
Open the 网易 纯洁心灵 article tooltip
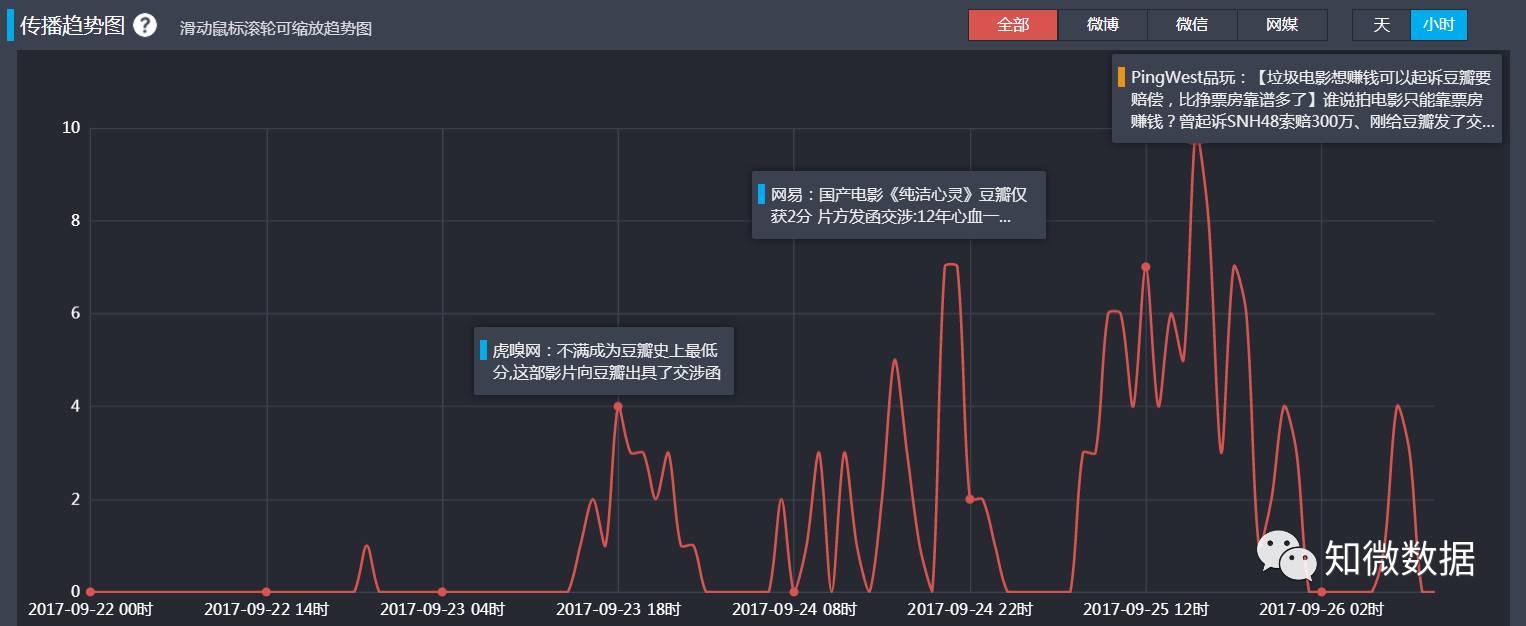tap(899, 205)
